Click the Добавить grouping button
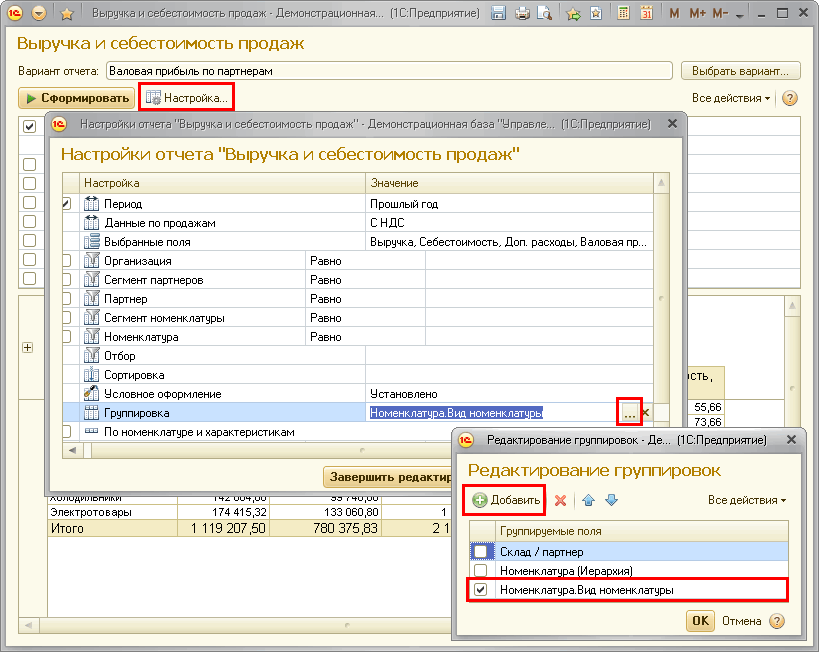 tap(506, 500)
